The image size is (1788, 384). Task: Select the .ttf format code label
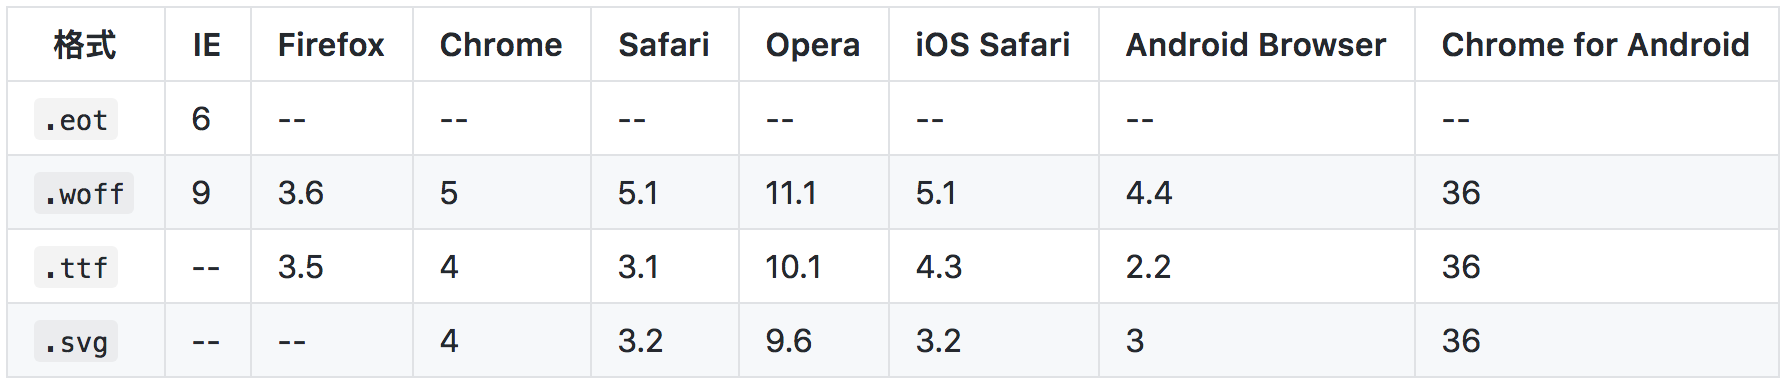click(76, 267)
